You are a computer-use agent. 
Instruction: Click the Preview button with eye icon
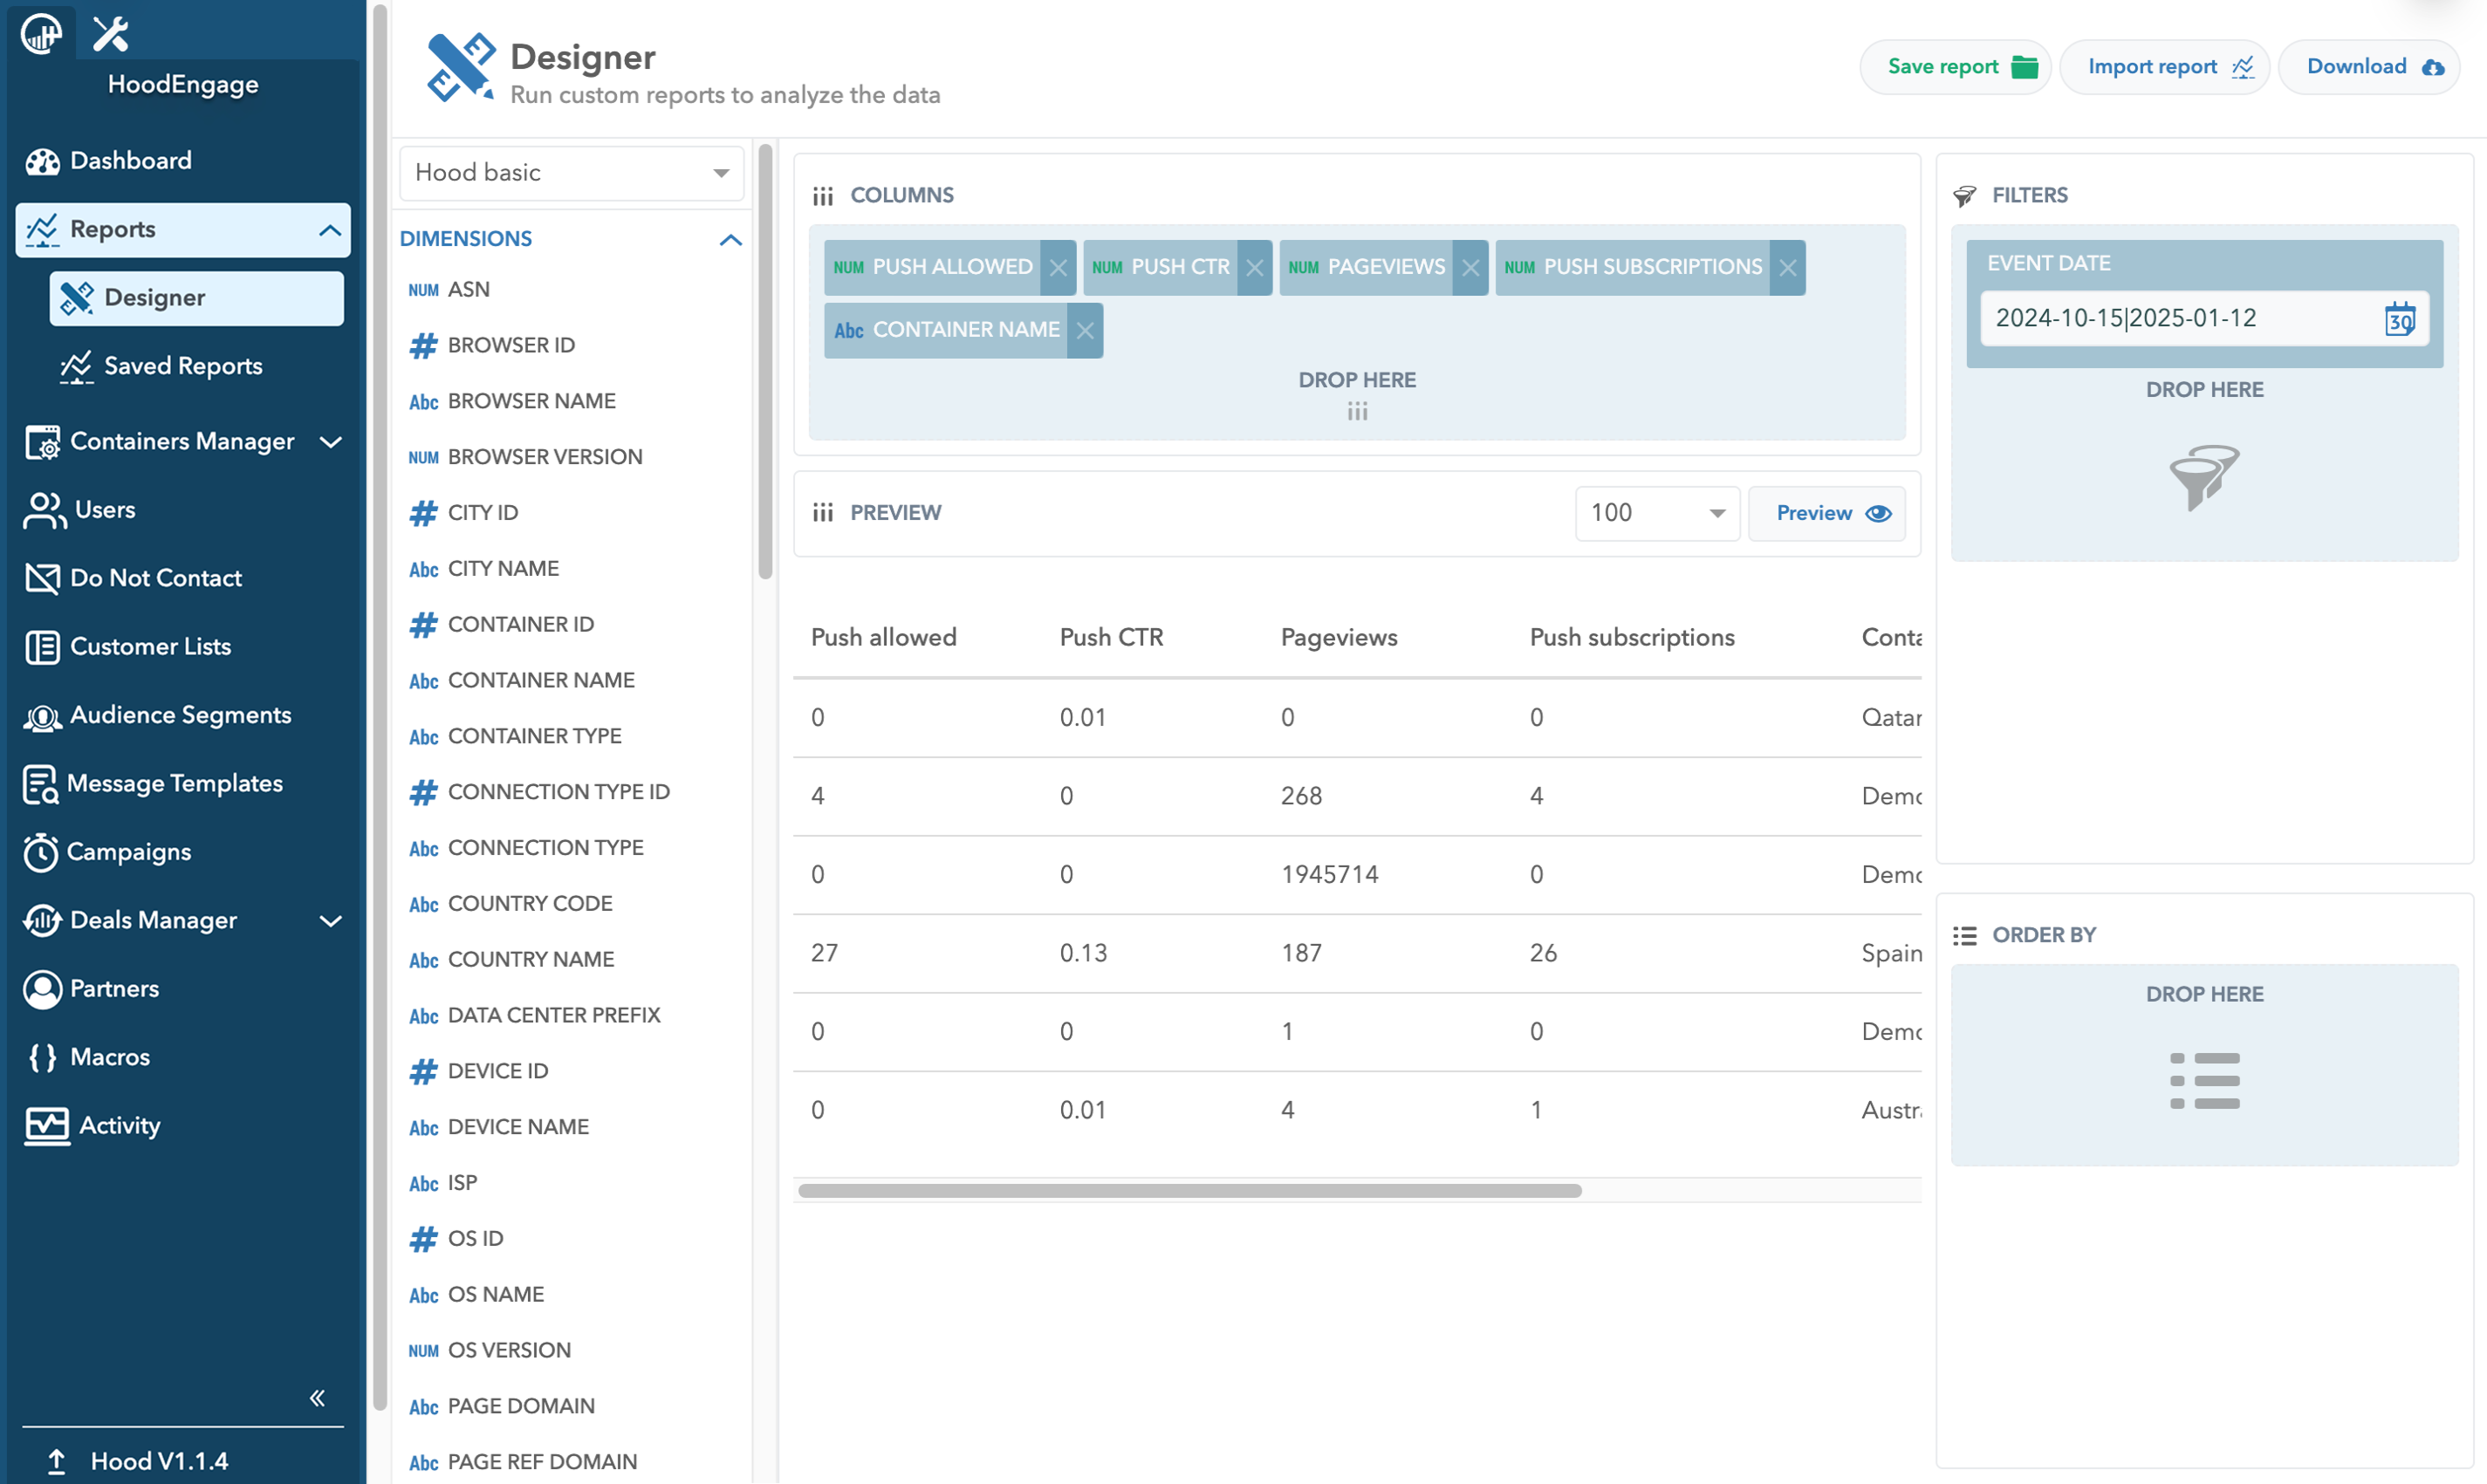(x=1826, y=513)
